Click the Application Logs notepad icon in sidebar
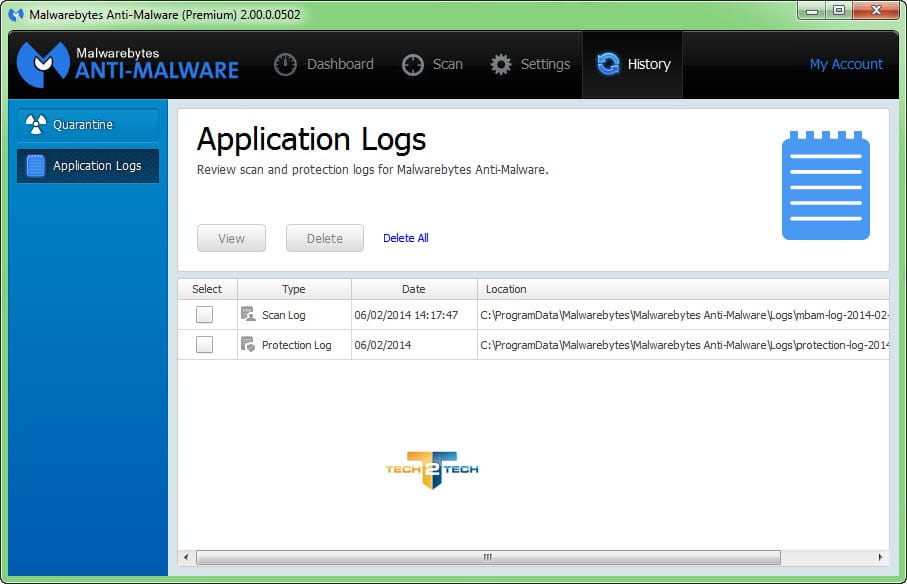Image resolution: width=907 pixels, height=584 pixels. [x=35, y=166]
